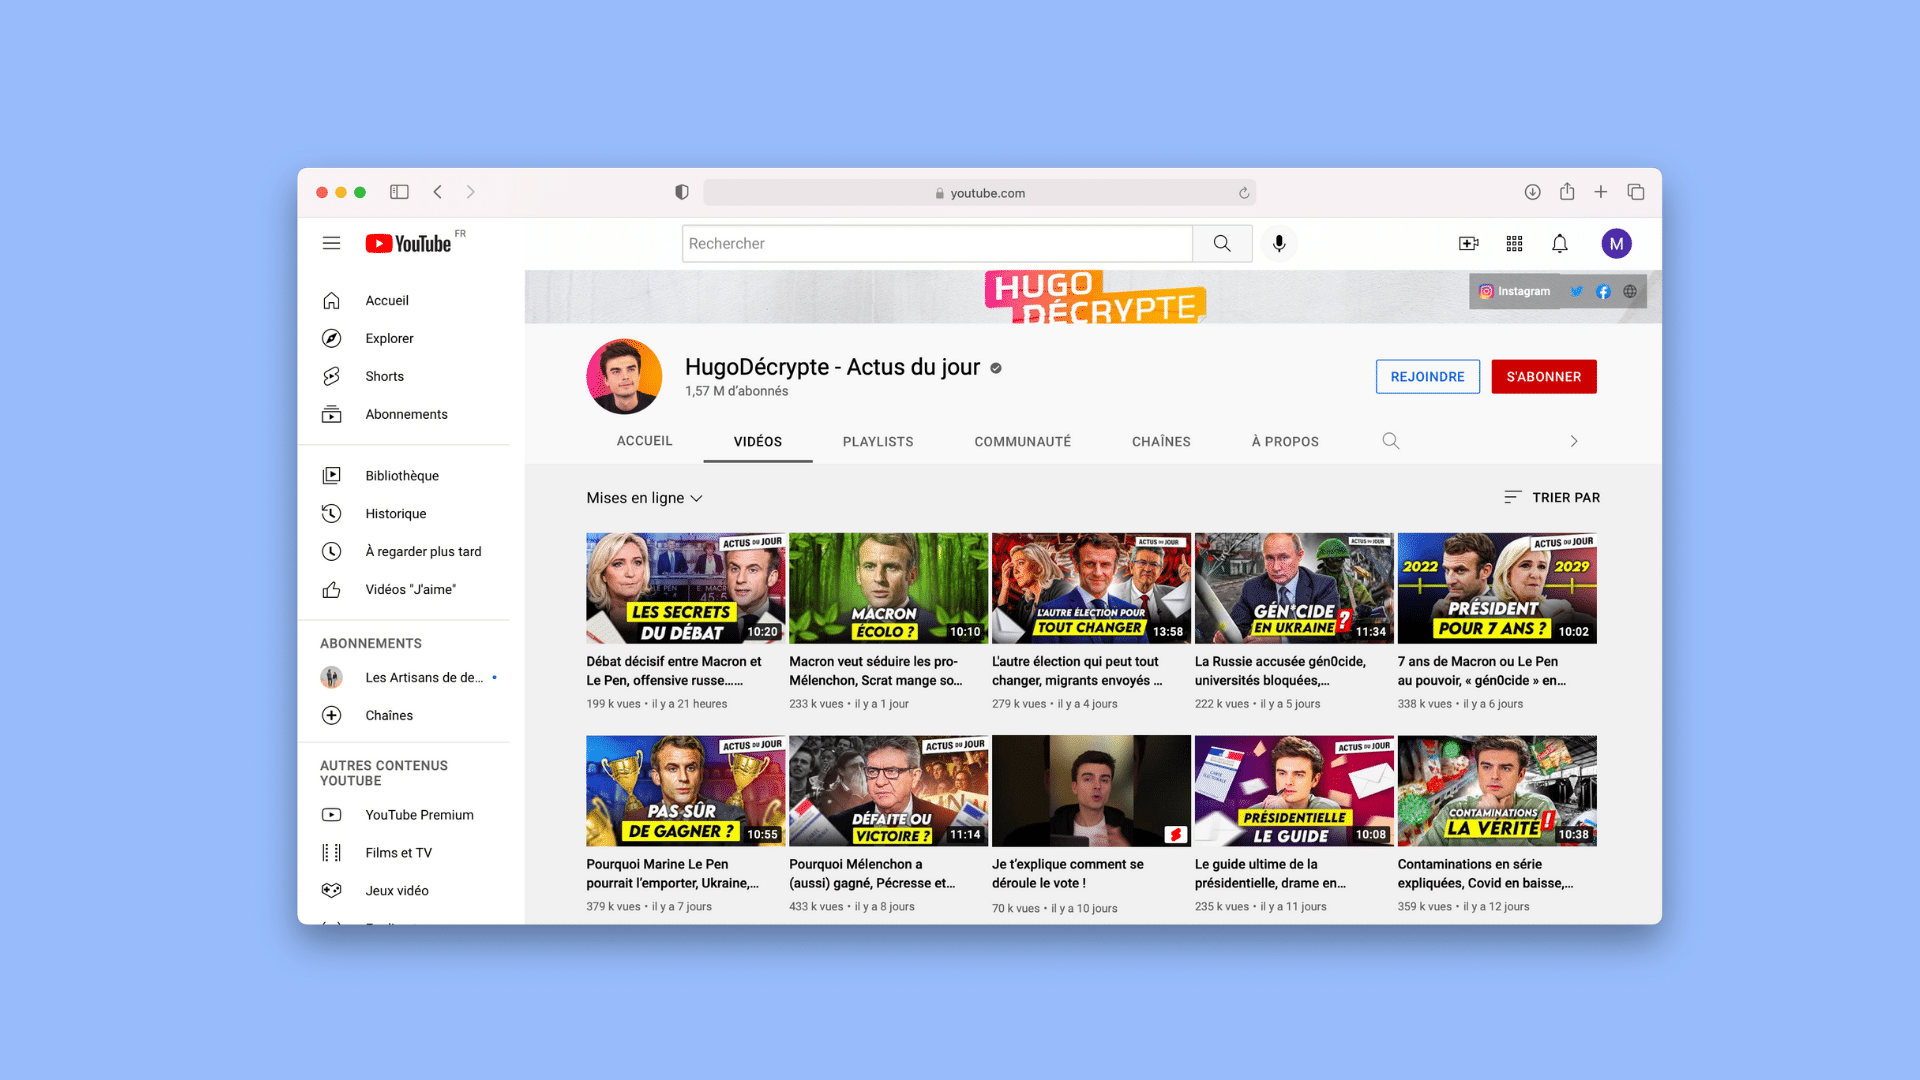This screenshot has width=1920, height=1080.
Task: Open the Safari privacy shield report
Action: pyautogui.click(x=682, y=192)
